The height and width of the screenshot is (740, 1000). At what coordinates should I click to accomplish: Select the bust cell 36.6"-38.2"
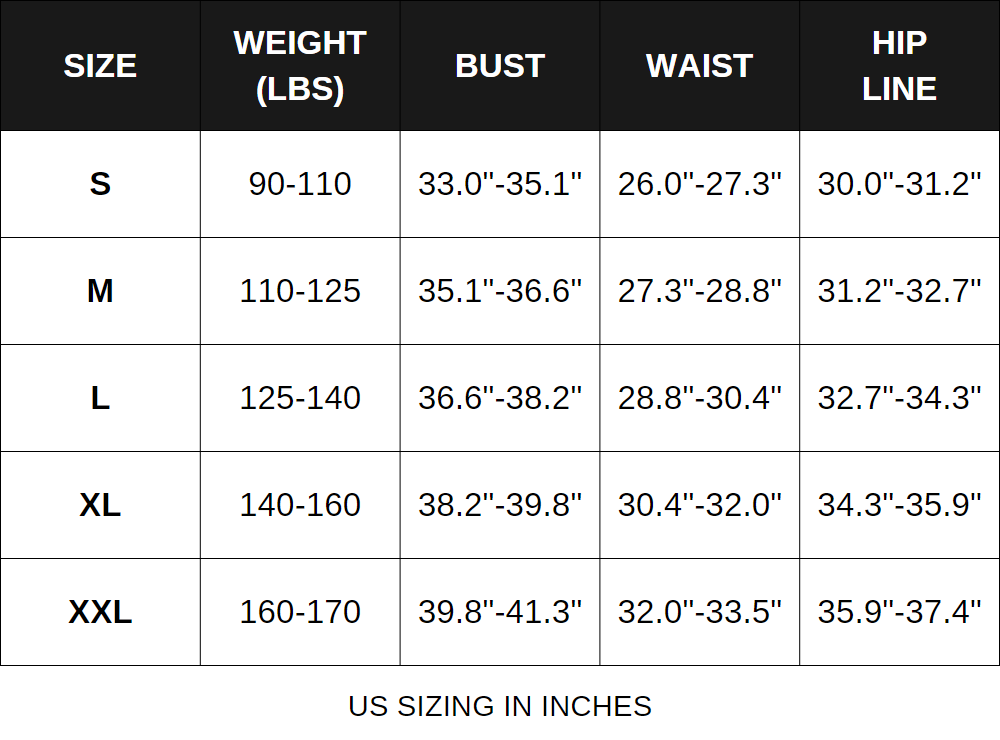pos(500,398)
